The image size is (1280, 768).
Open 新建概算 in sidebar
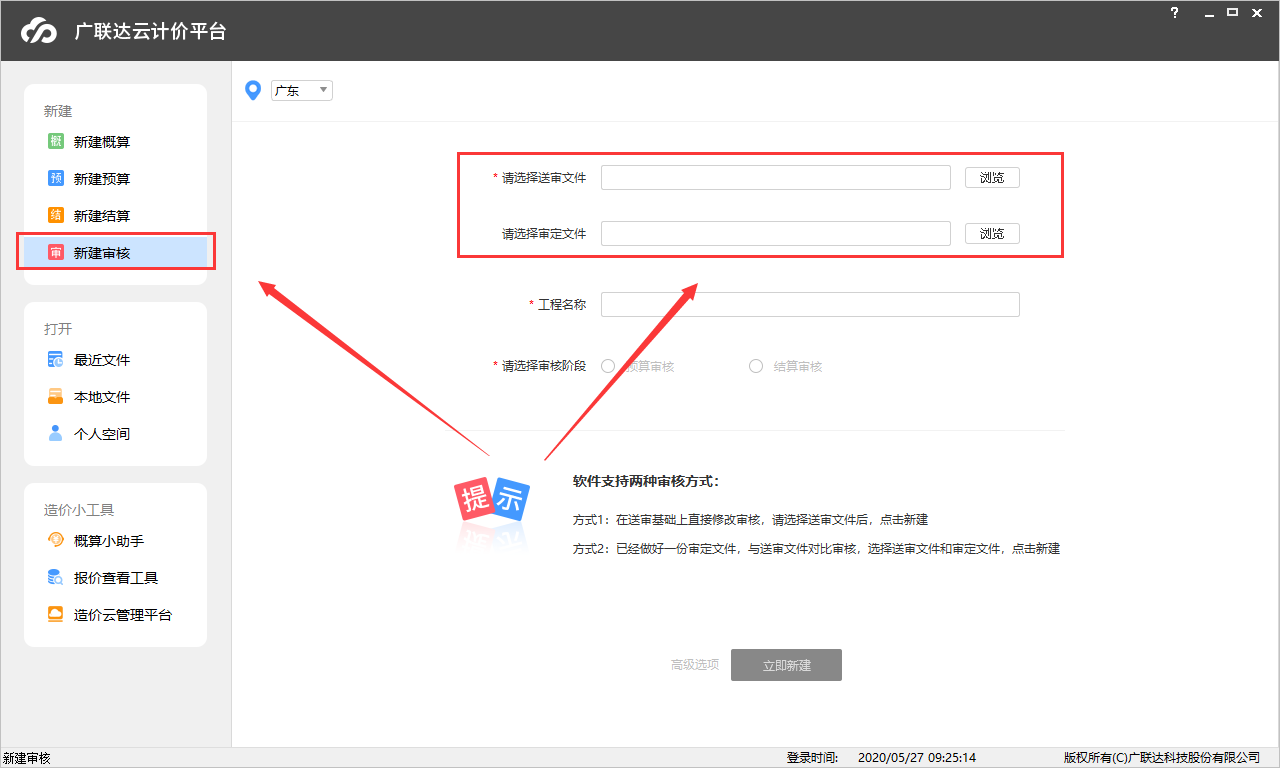pyautogui.click(x=115, y=142)
